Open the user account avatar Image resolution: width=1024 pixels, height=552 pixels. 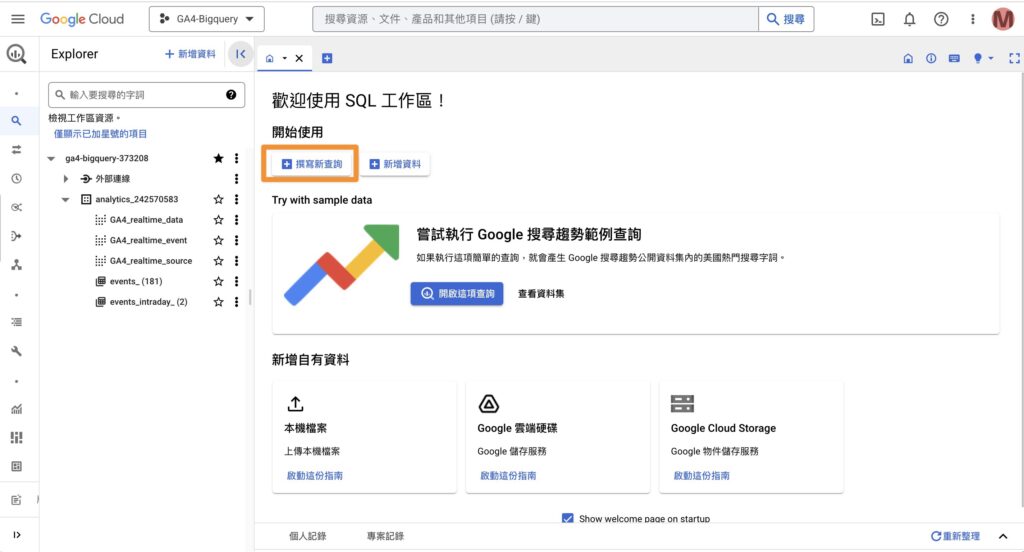click(1002, 19)
